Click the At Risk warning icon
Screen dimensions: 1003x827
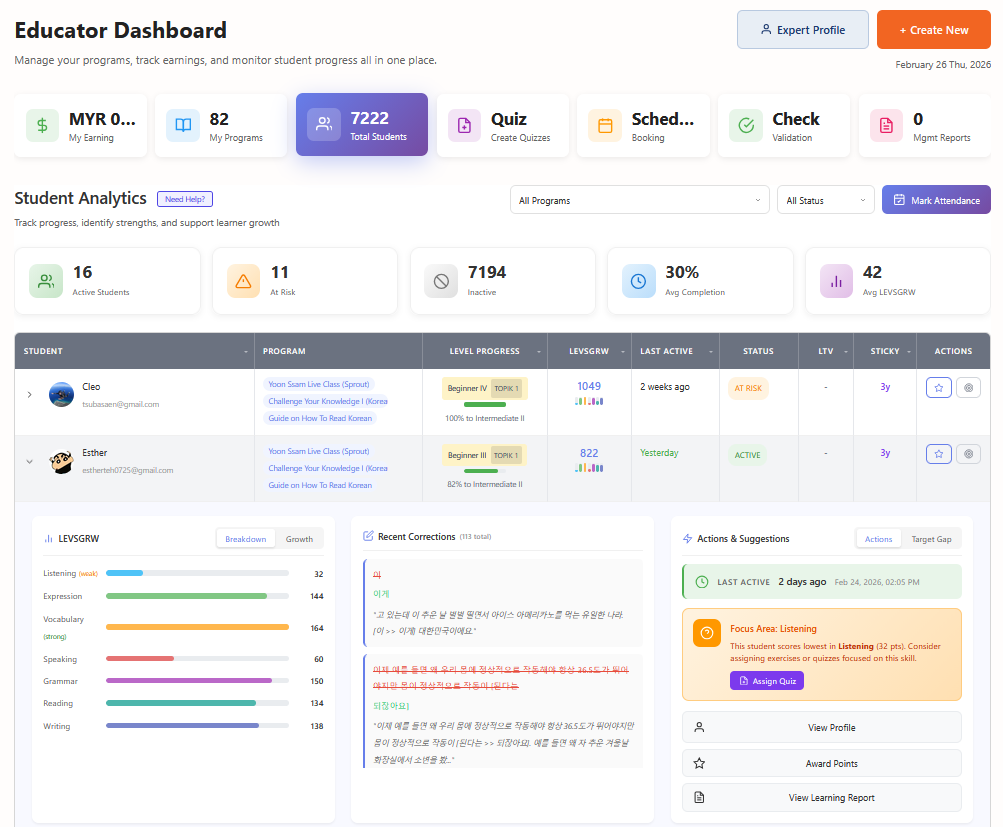pyautogui.click(x=243, y=282)
